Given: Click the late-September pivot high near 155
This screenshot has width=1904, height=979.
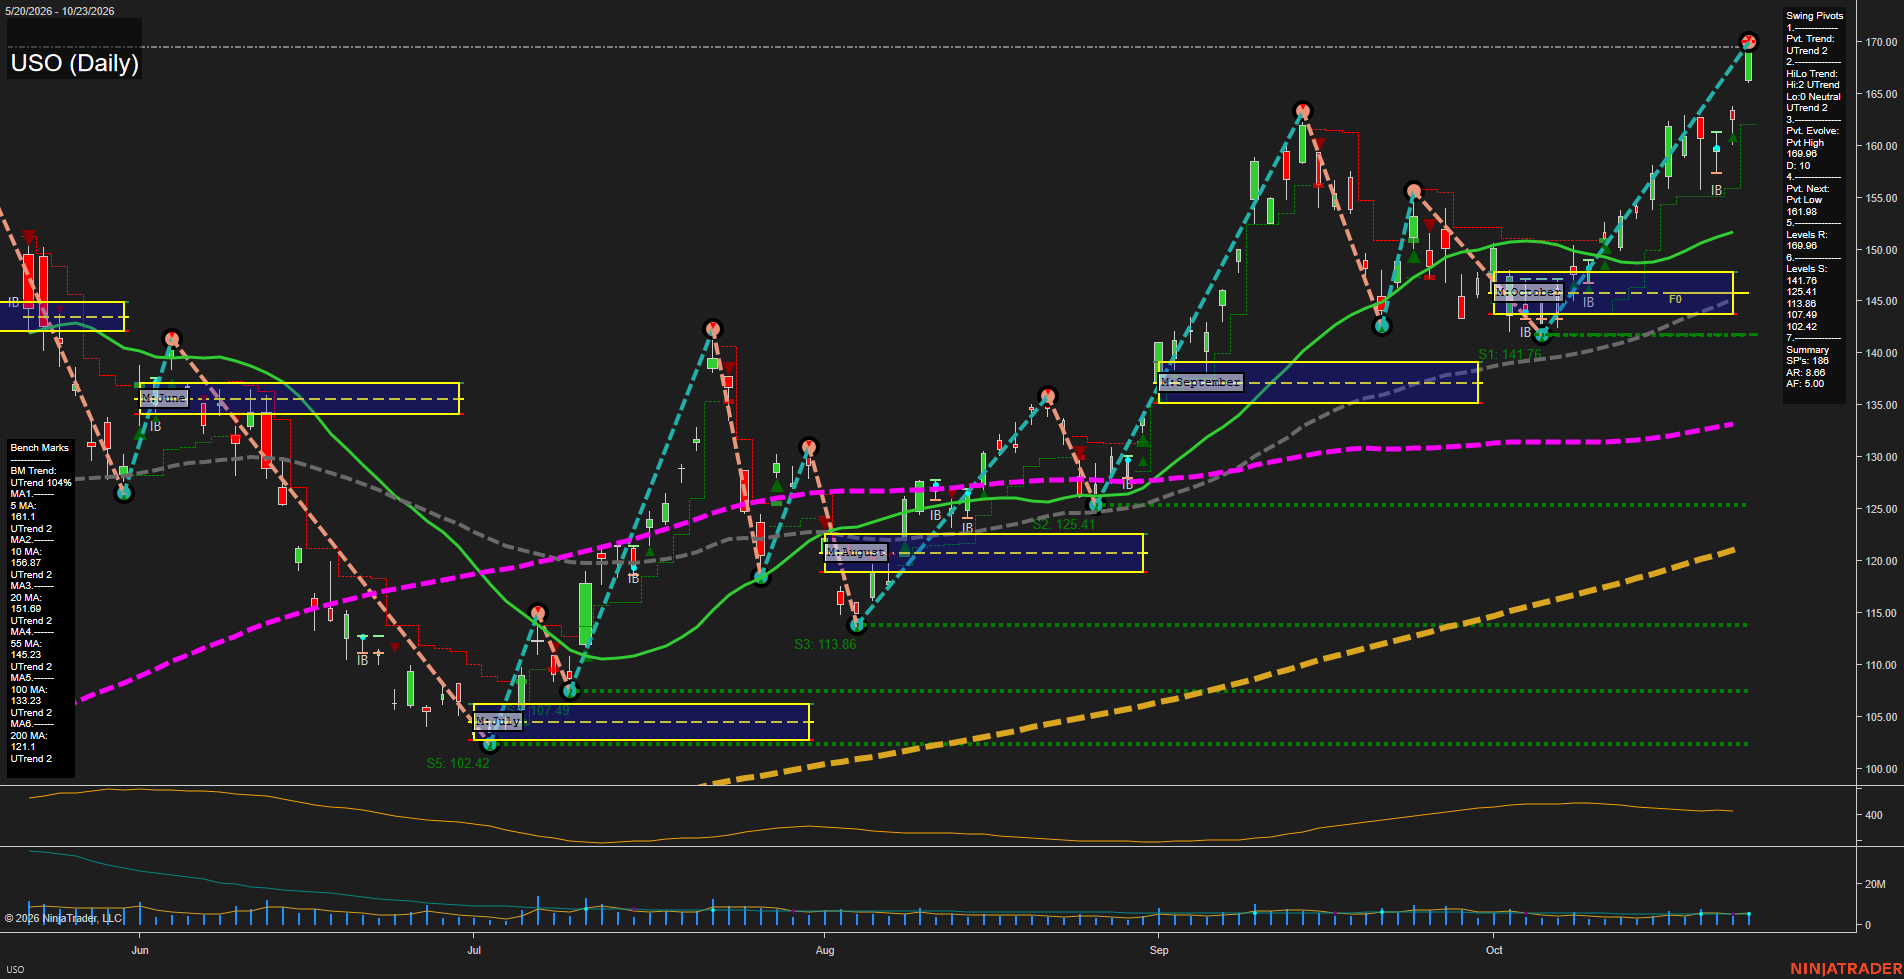Looking at the screenshot, I should [x=1413, y=190].
